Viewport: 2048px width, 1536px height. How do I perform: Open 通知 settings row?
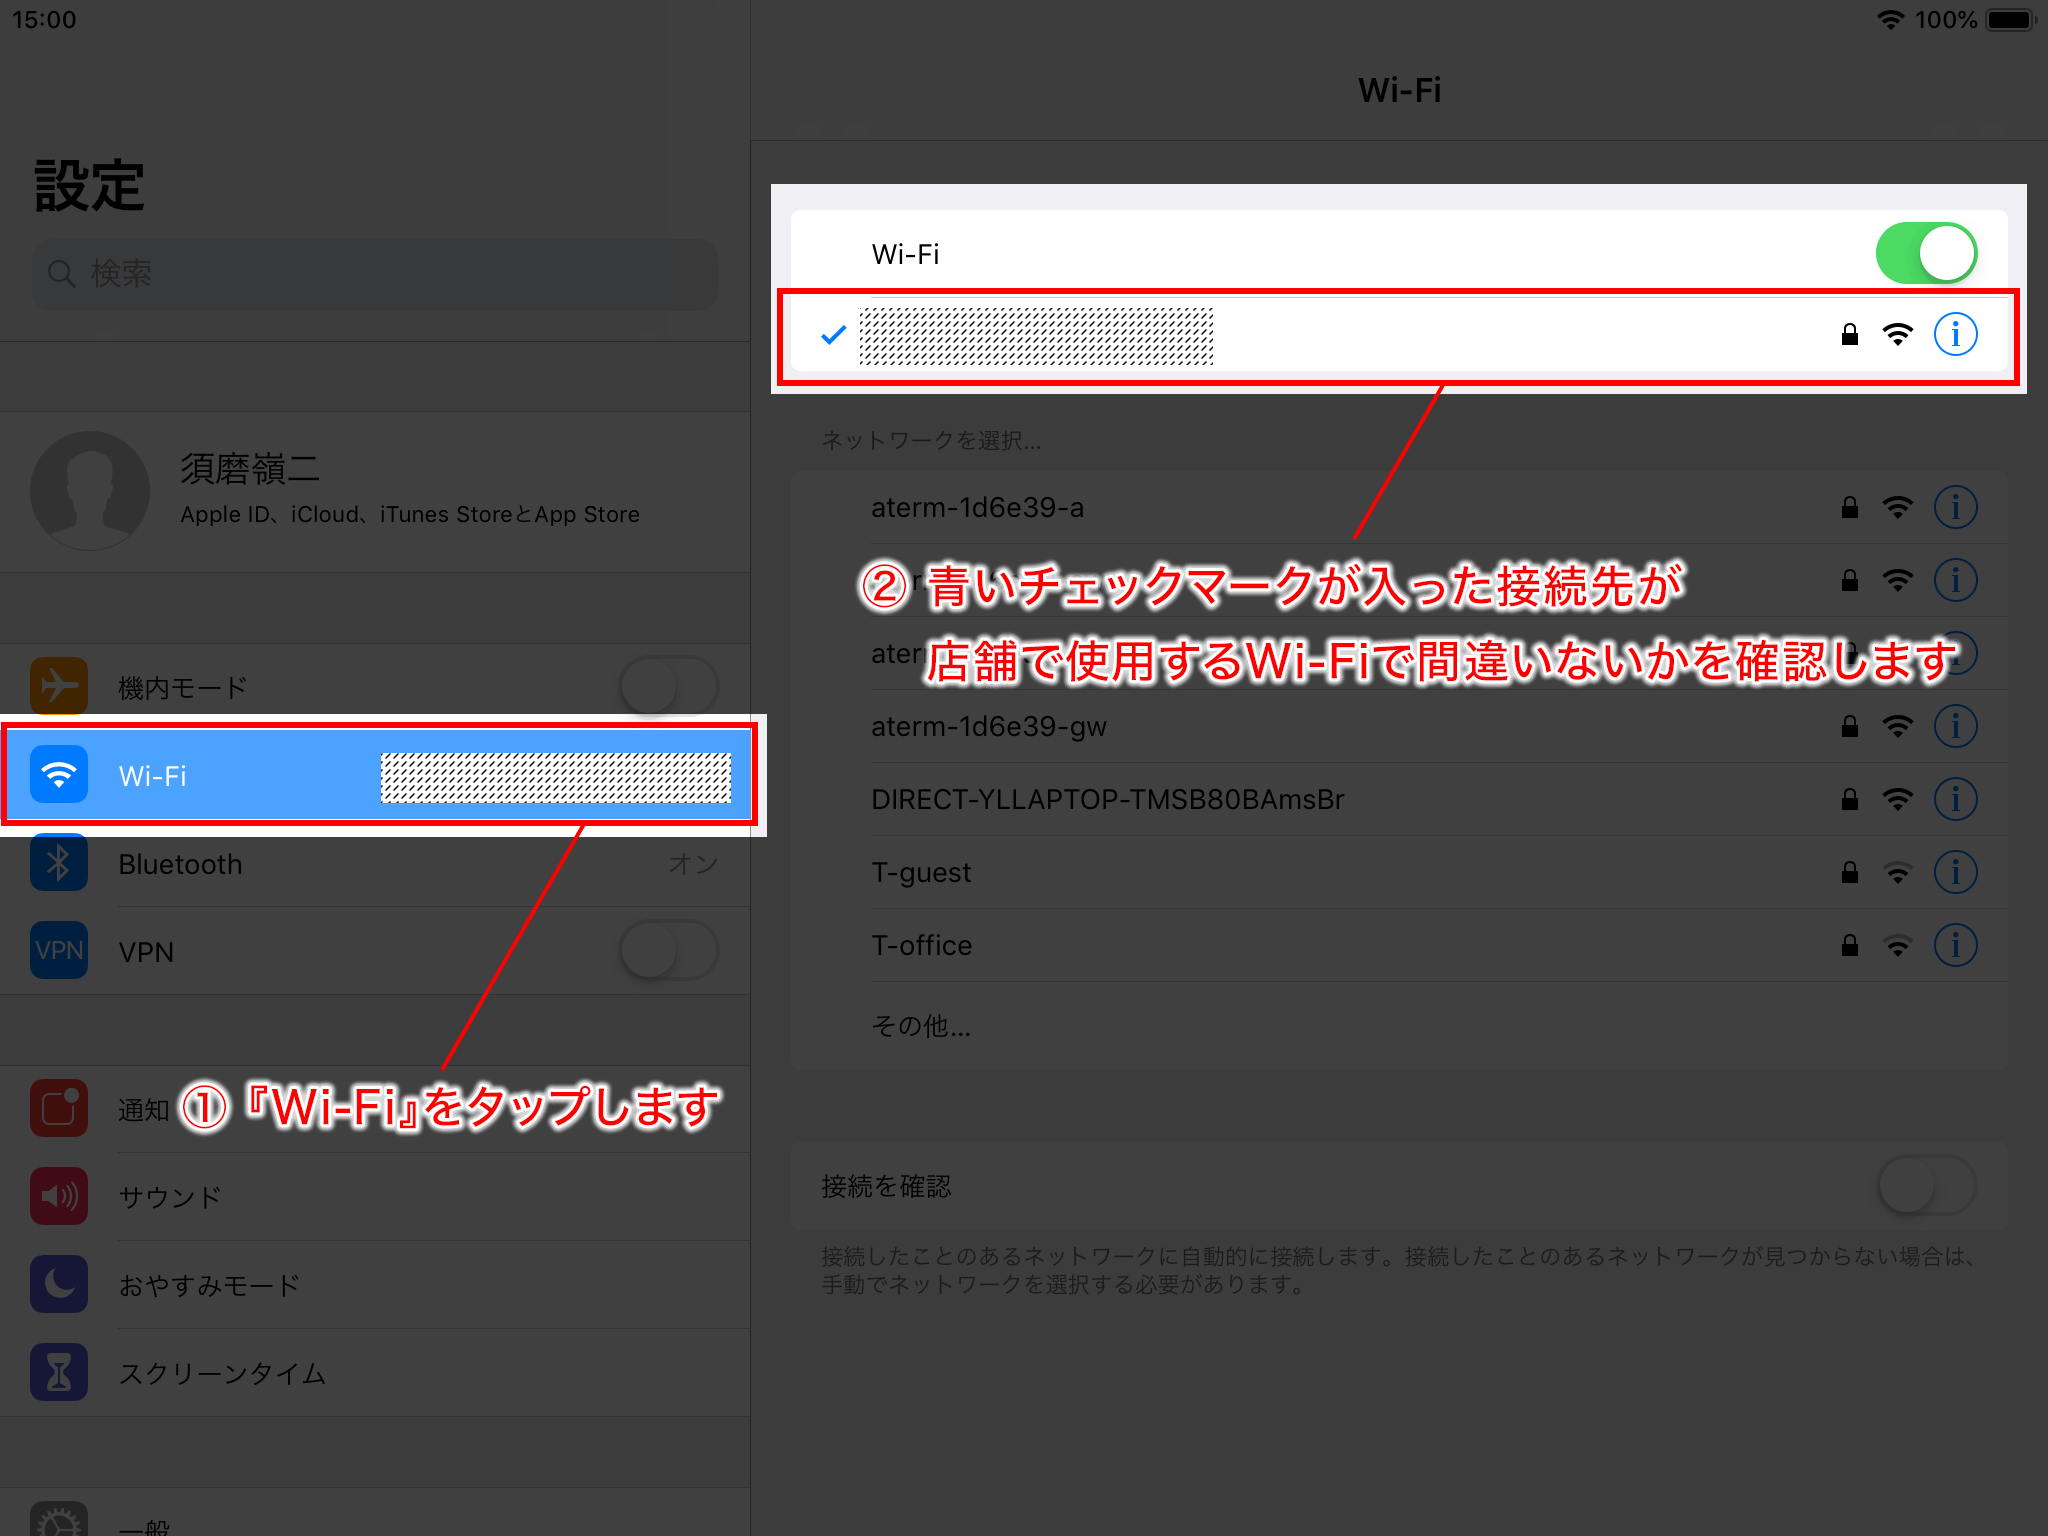pyautogui.click(x=375, y=1108)
